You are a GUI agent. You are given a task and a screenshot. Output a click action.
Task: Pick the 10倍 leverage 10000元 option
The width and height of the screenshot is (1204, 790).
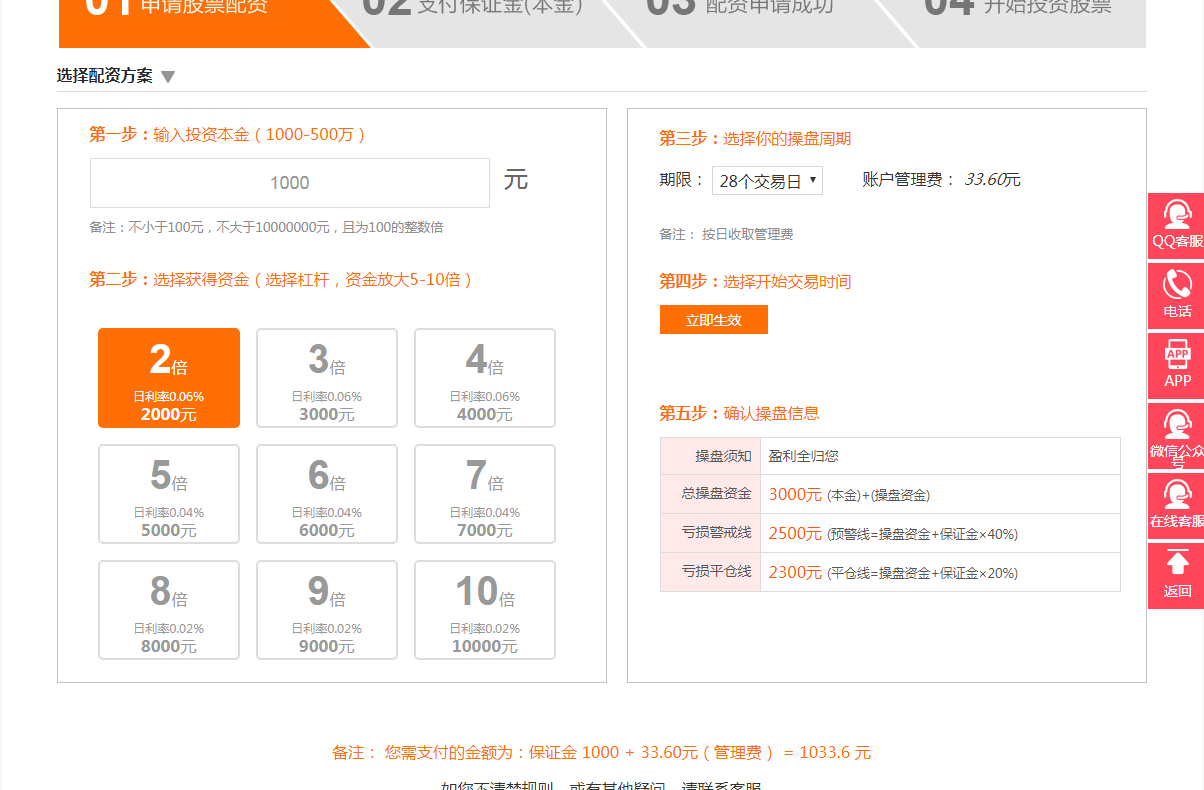[485, 610]
